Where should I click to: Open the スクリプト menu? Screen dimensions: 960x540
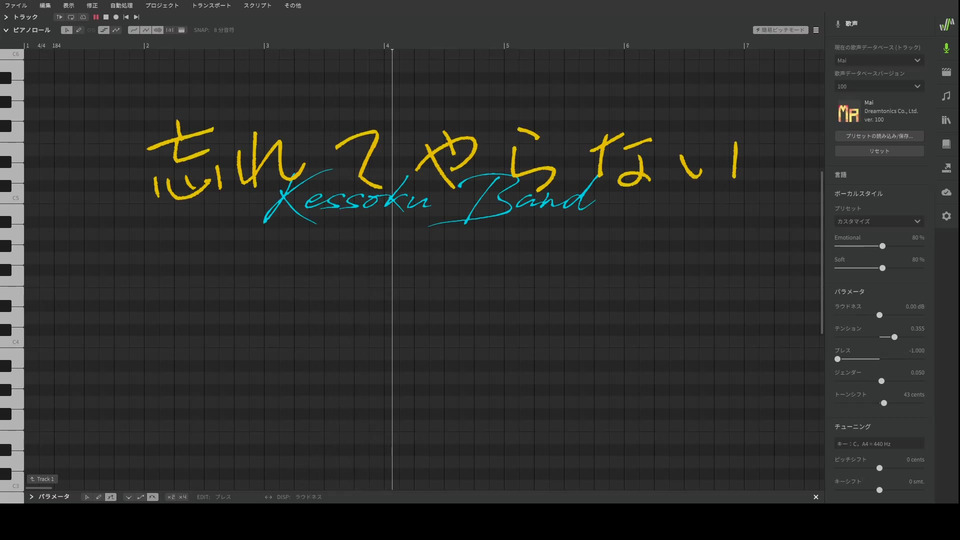point(258,6)
